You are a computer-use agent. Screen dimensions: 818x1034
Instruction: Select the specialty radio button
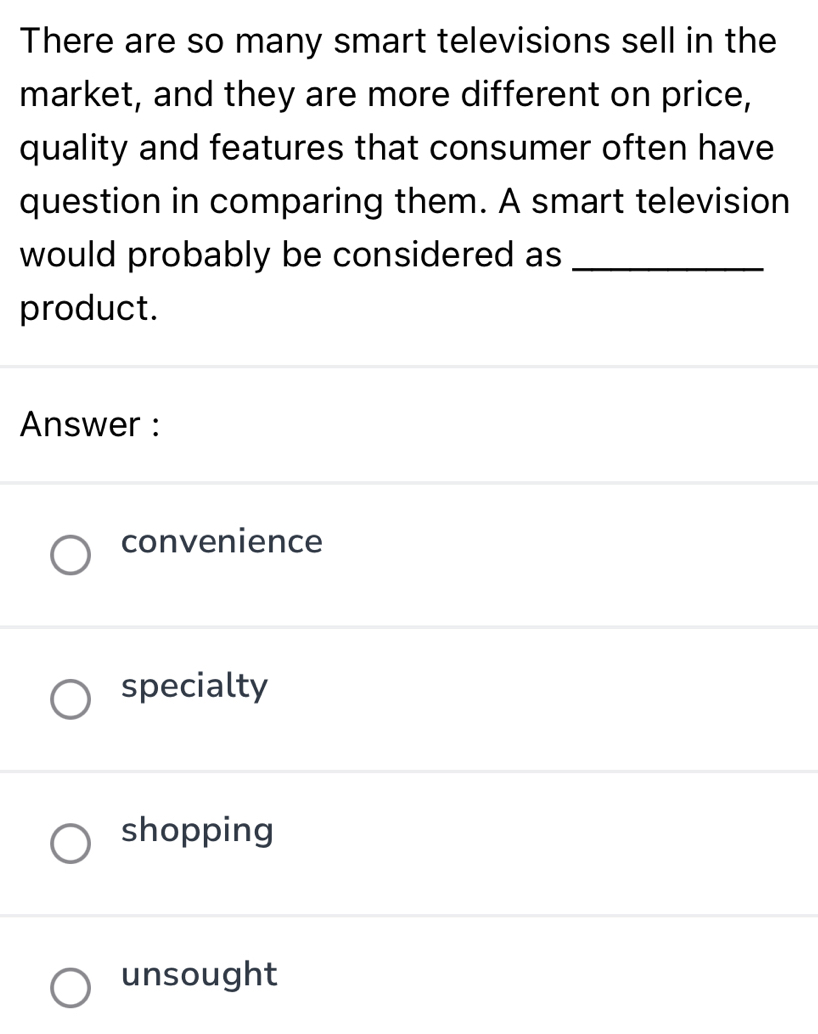tap(70, 698)
